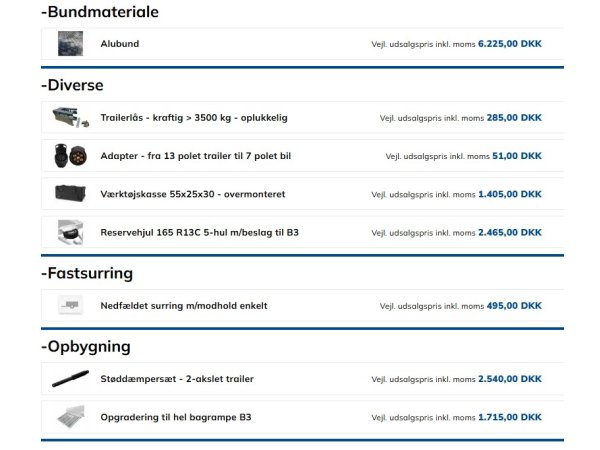The height and width of the screenshot is (450, 600).
Task: Open Nedfældet surring m/modhold enkelt
Action: (184, 305)
